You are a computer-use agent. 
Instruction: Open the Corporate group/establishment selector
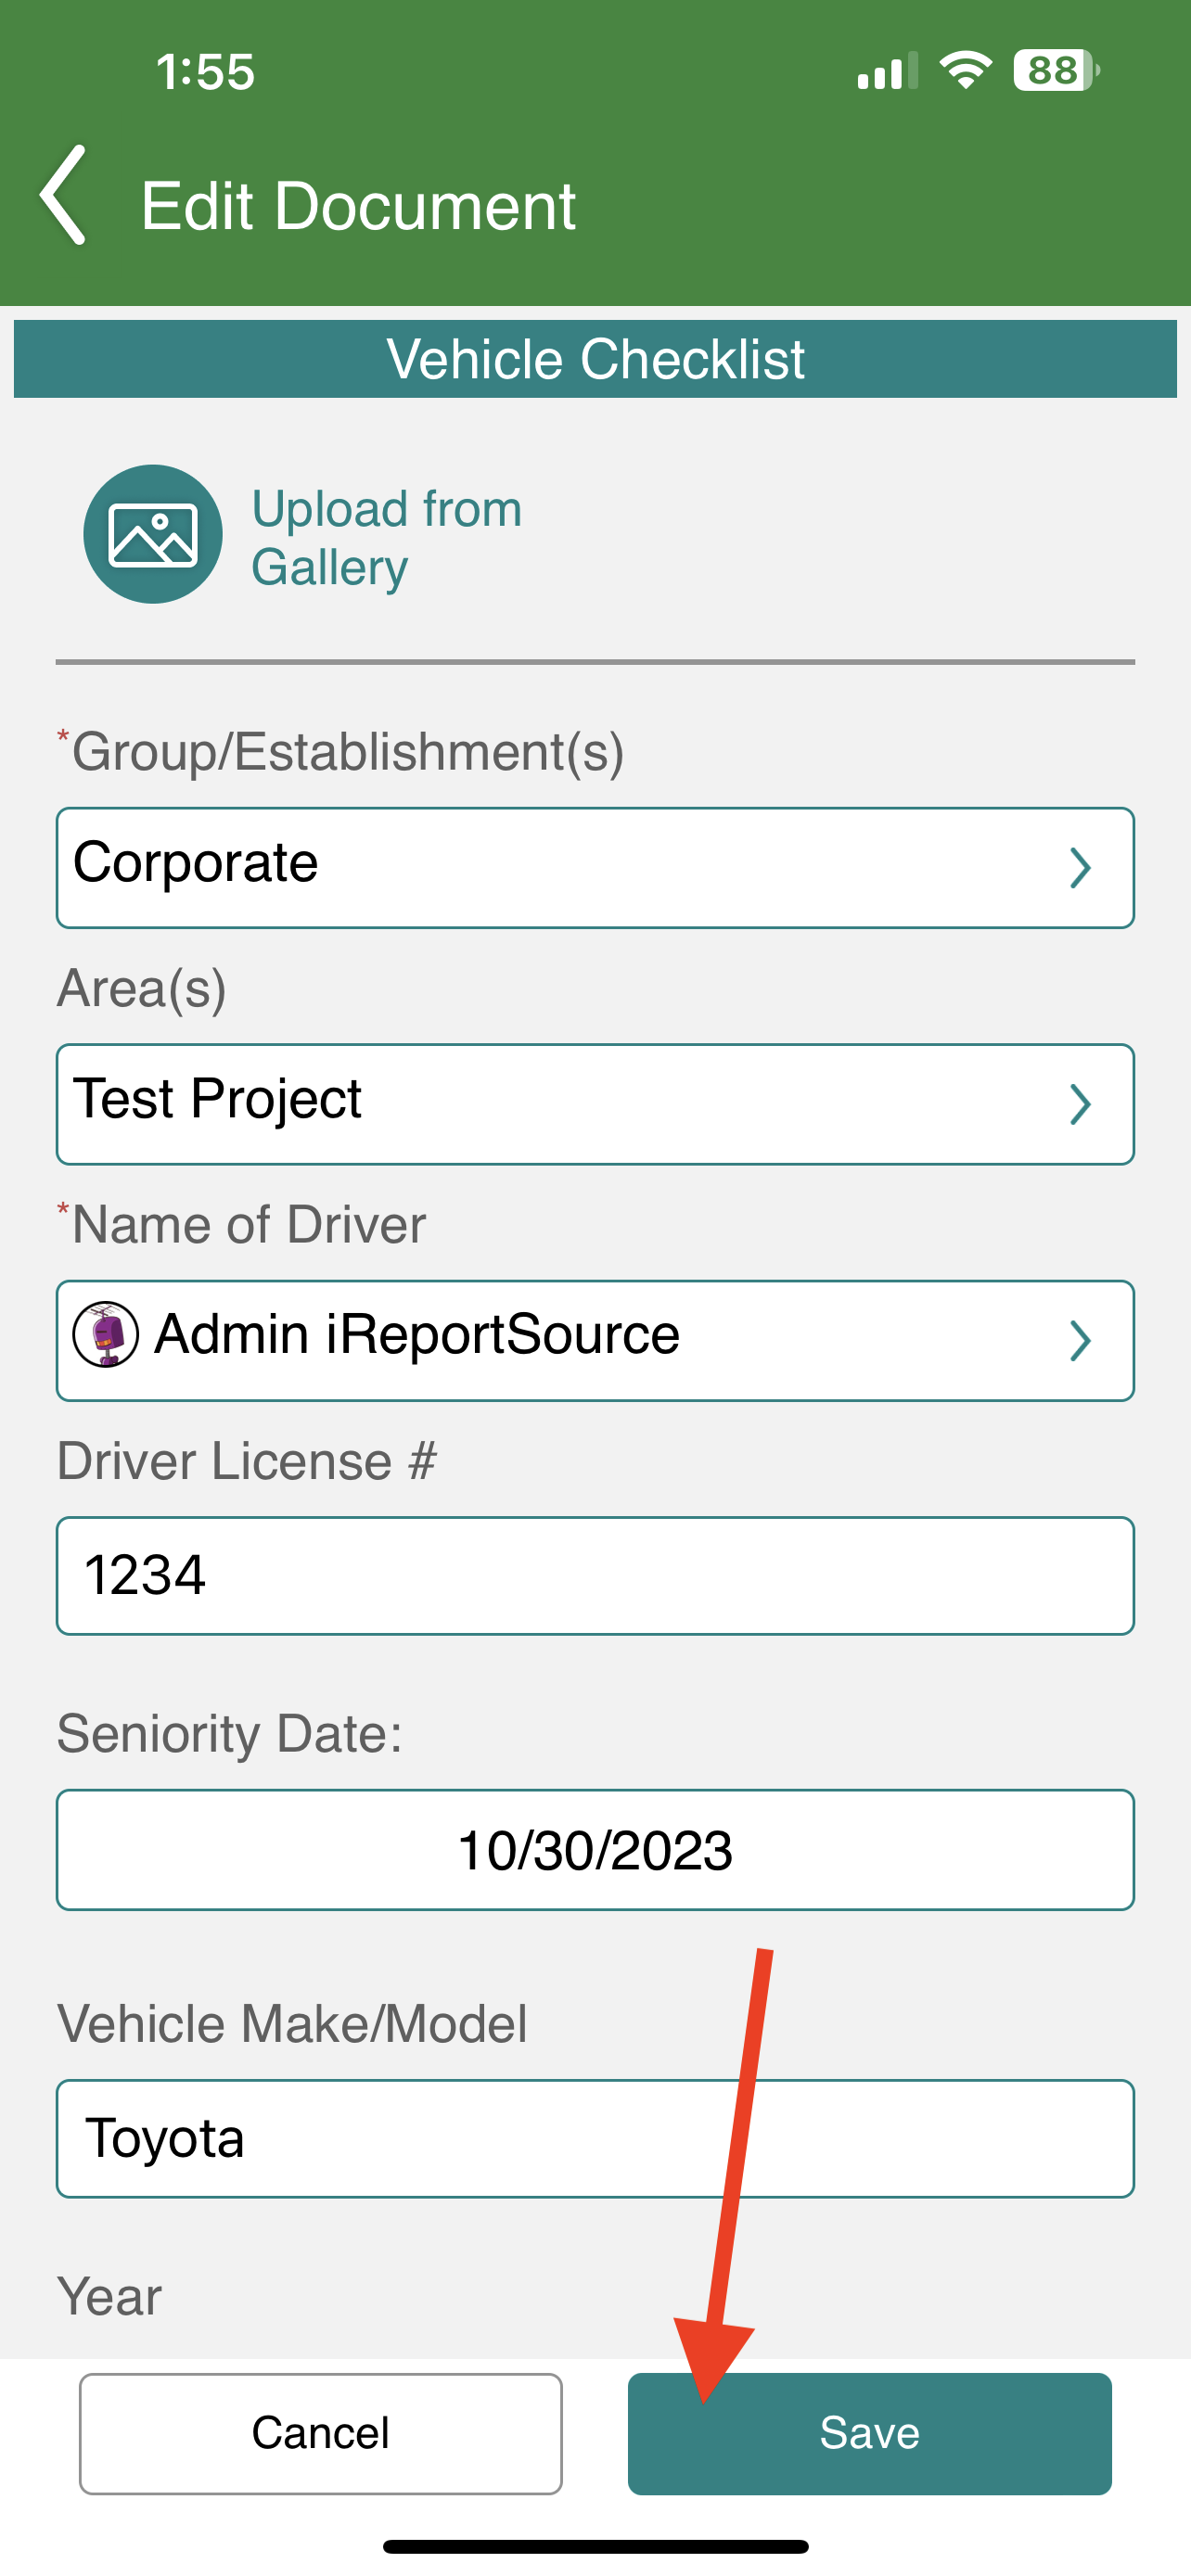pos(595,867)
